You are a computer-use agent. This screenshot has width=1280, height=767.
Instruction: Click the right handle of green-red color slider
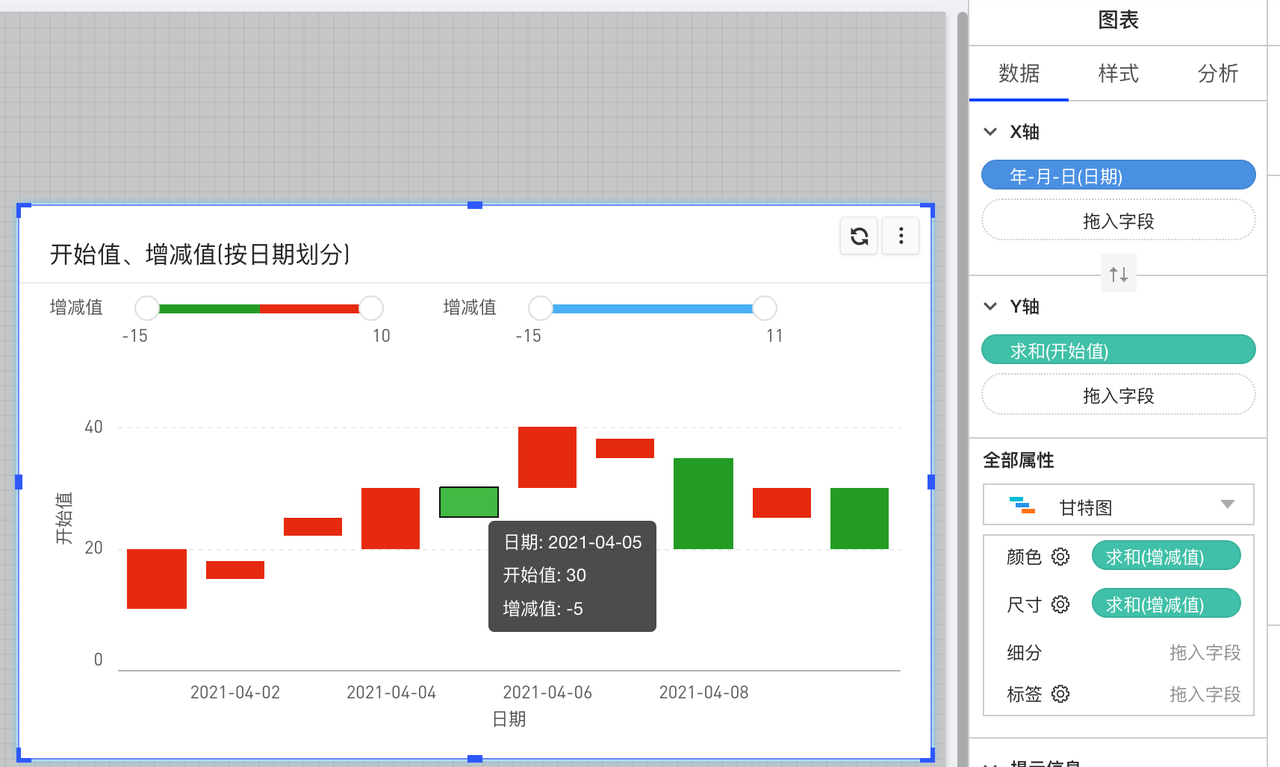[371, 308]
